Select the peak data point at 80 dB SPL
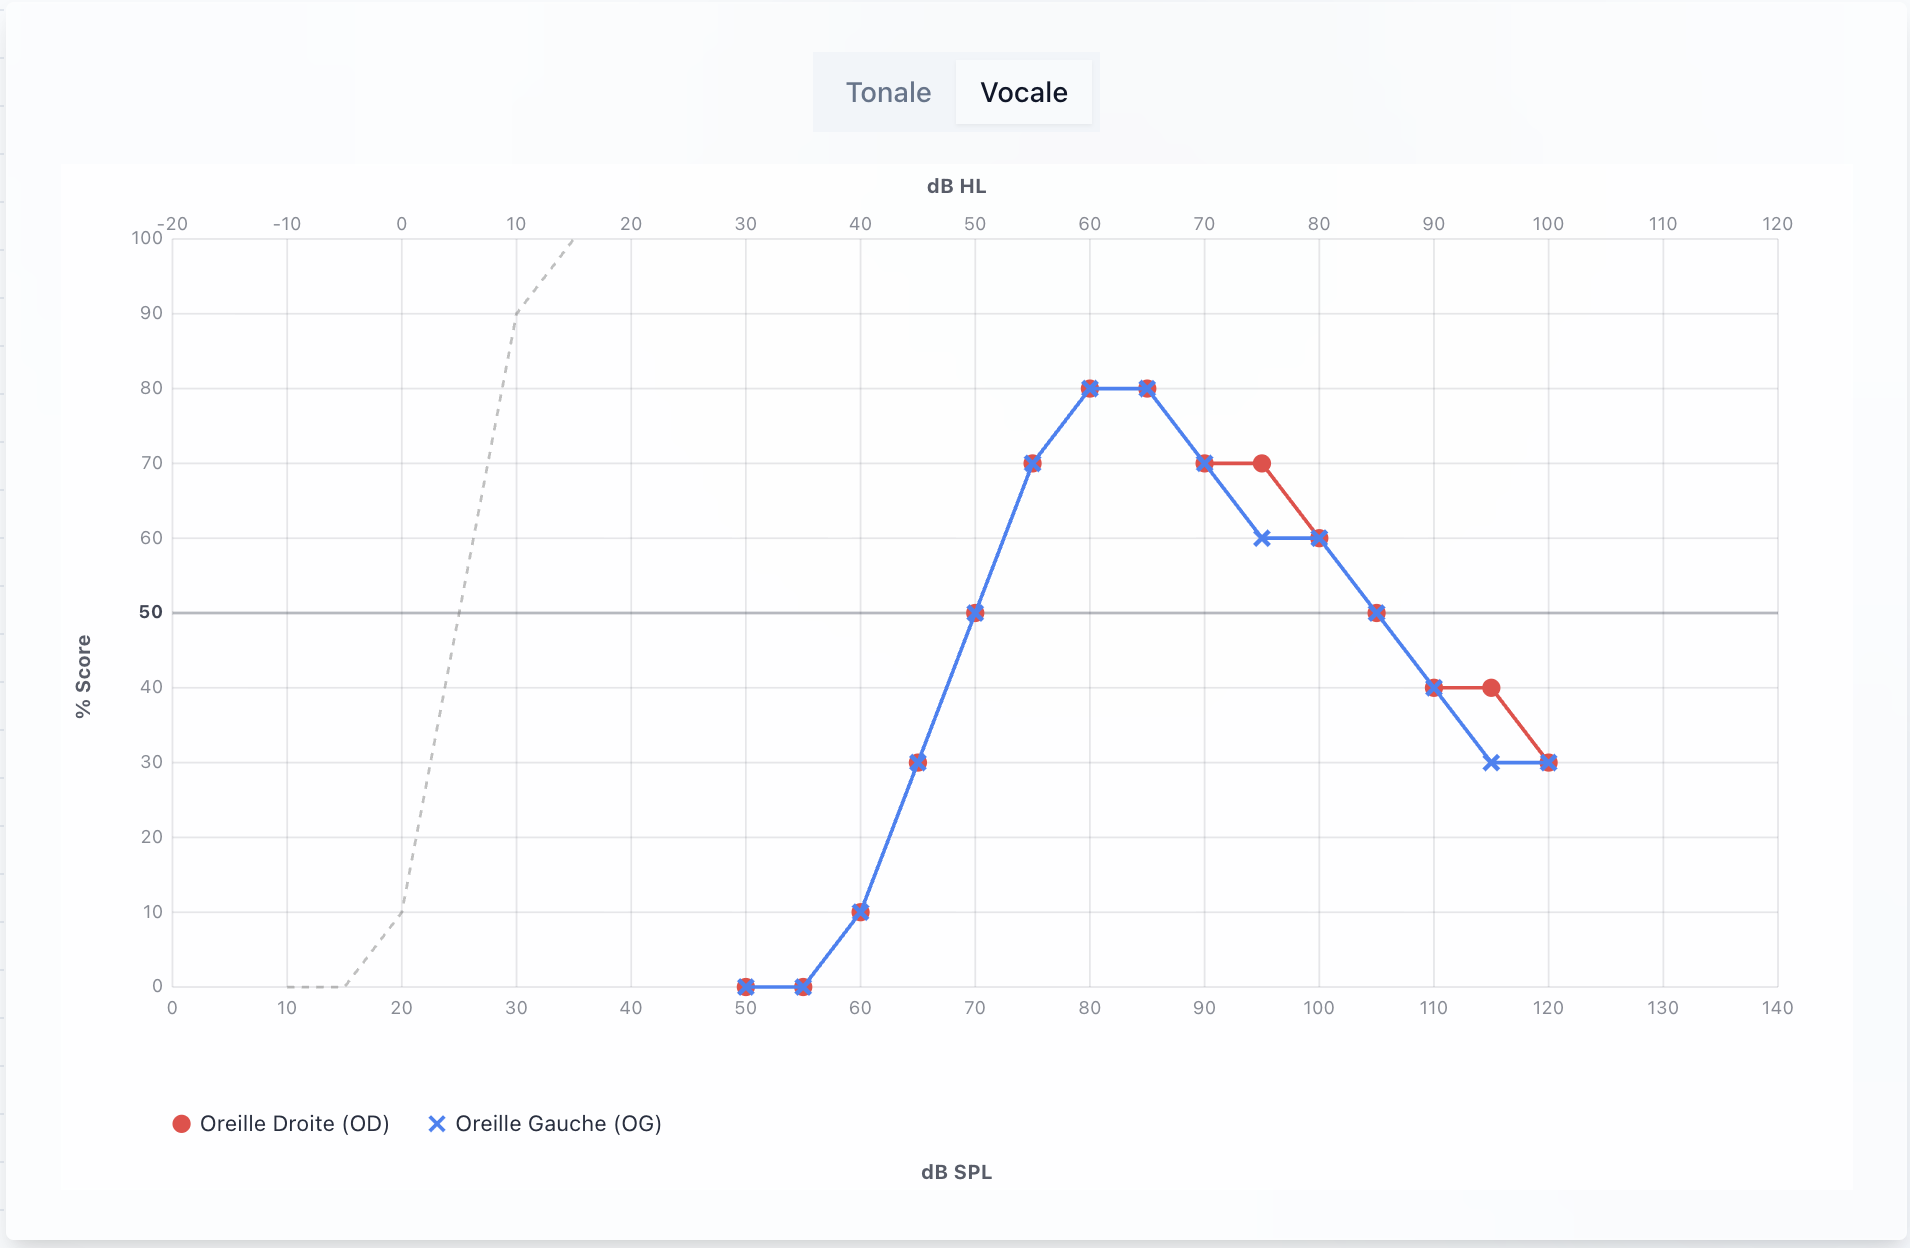The image size is (1910, 1248). [1090, 389]
